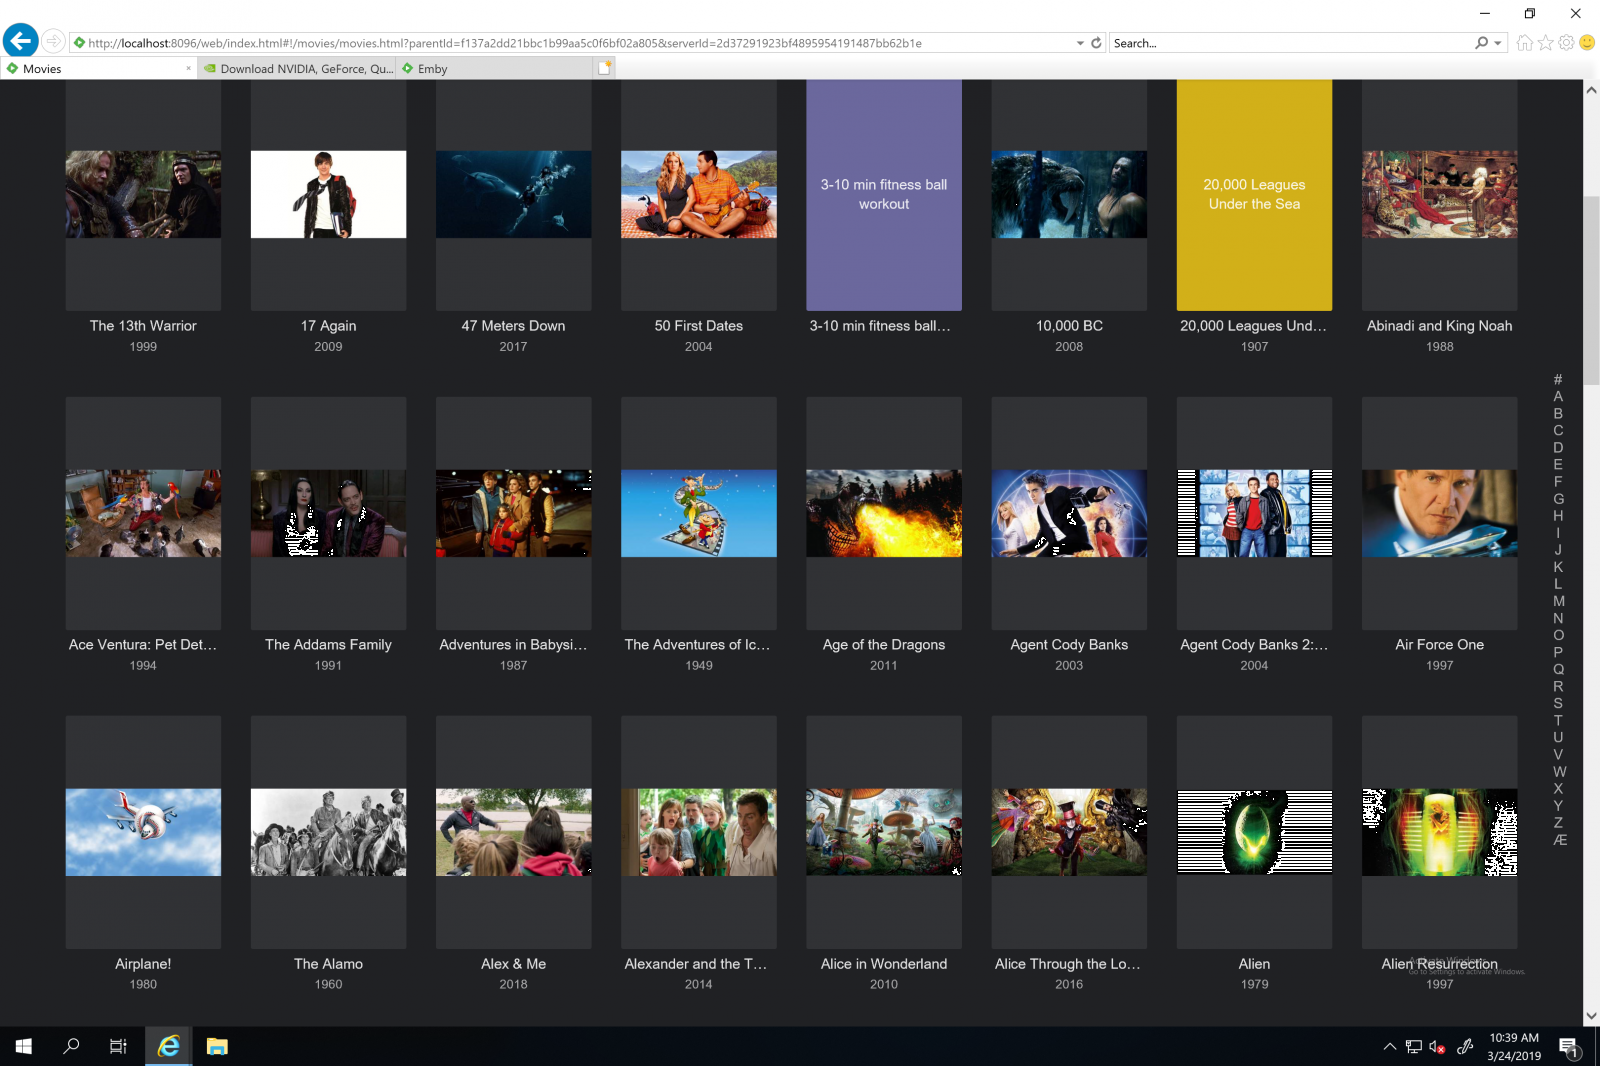Switch to the Emby browser tab
Viewport: 1600px width, 1066px height.
pyautogui.click(x=432, y=69)
